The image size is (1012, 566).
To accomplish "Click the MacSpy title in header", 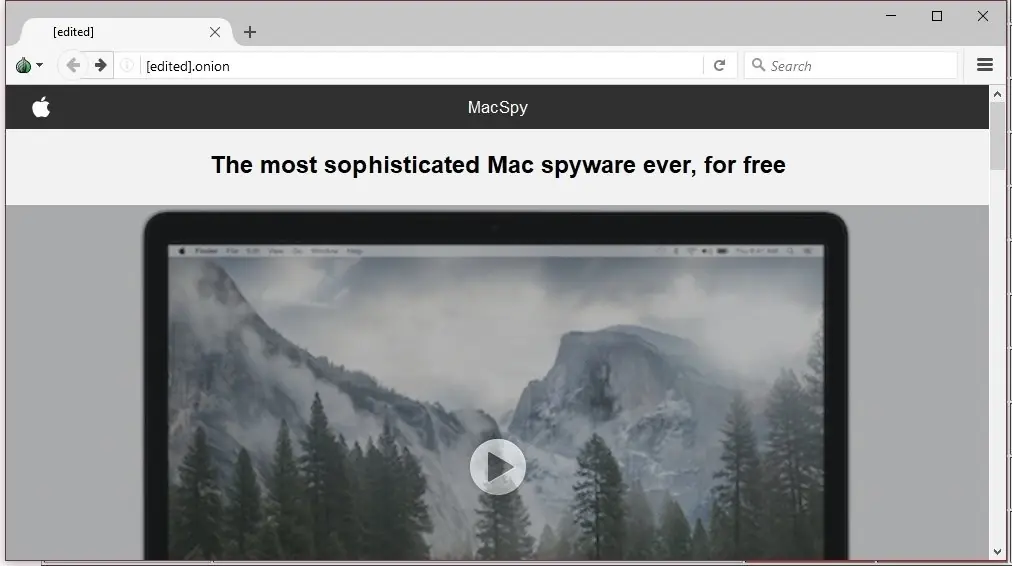I will pyautogui.click(x=498, y=107).
